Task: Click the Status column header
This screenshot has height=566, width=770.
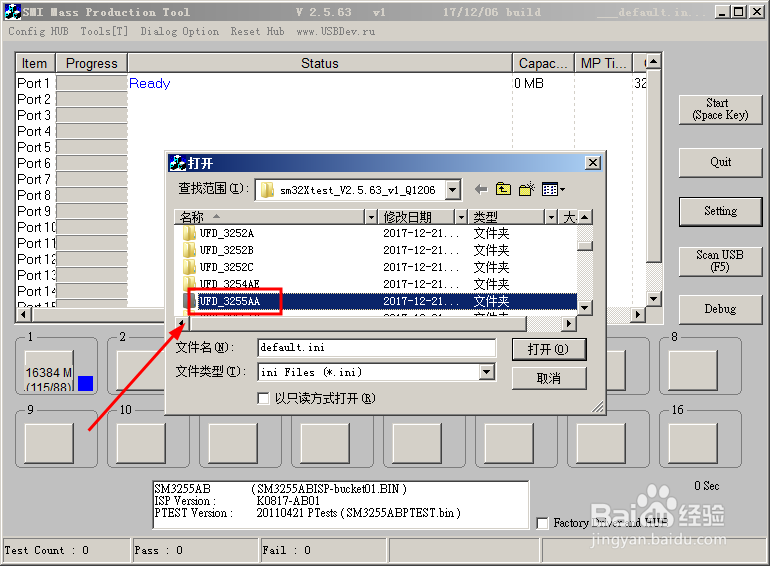Action: coord(320,63)
